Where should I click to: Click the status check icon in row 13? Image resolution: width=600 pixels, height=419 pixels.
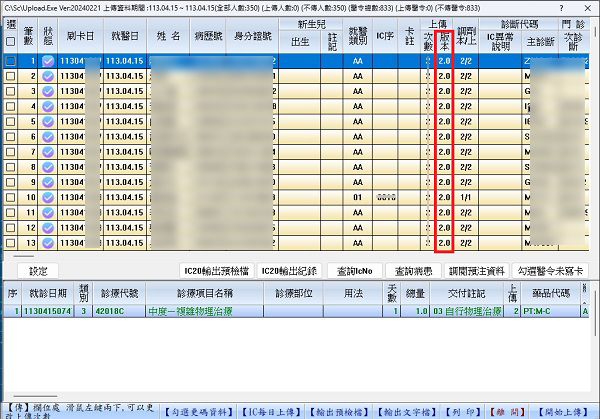48,243
